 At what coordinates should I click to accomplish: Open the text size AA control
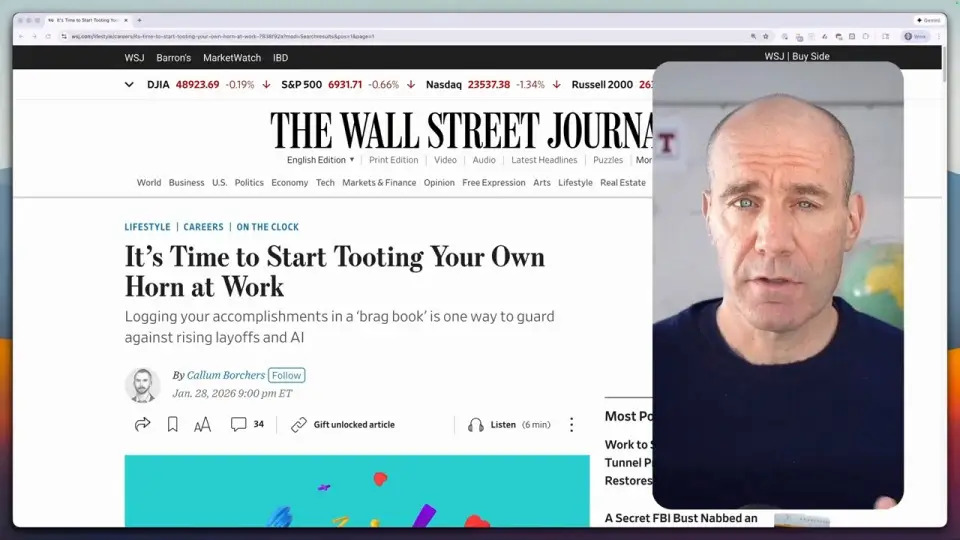[202, 425]
